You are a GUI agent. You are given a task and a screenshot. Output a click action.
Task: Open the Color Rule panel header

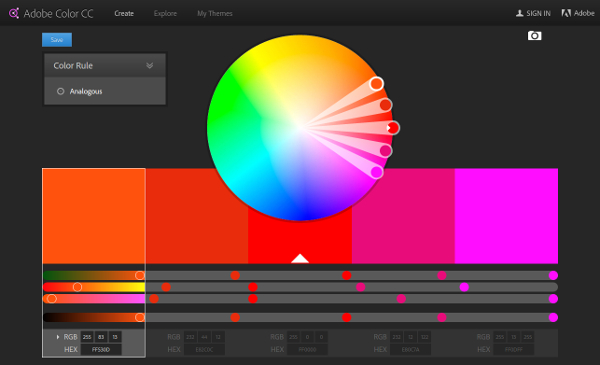[105, 65]
